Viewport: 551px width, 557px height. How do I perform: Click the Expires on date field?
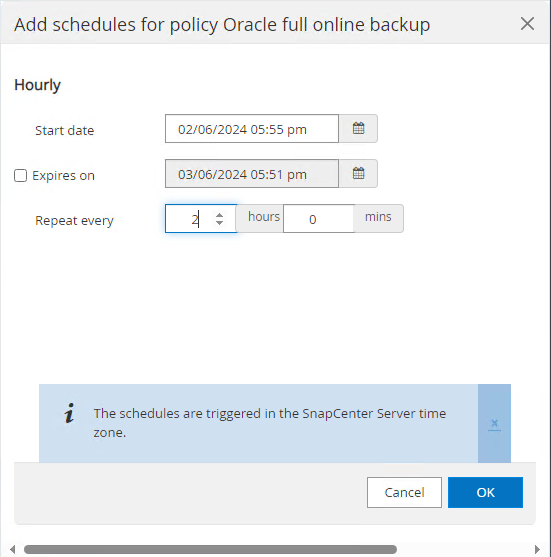point(252,174)
